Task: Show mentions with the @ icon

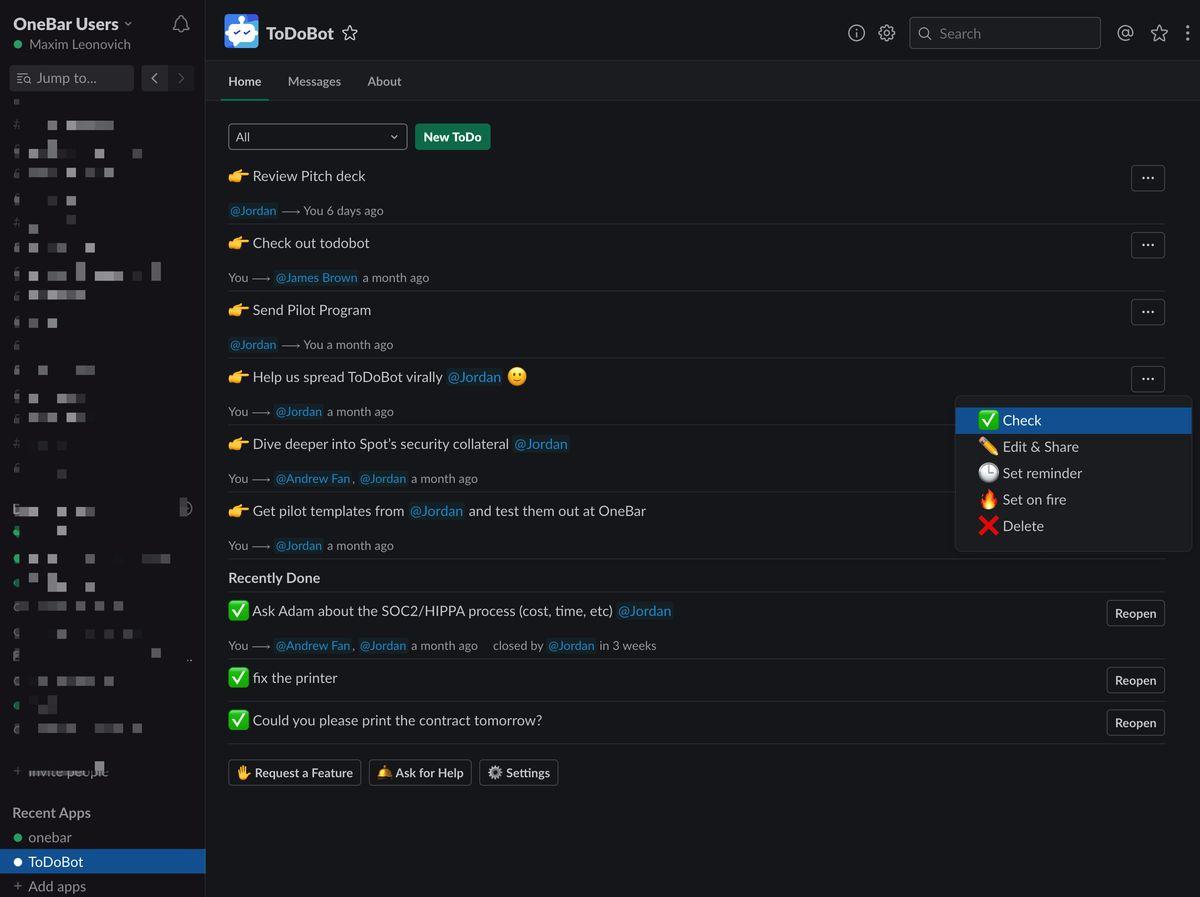Action: click(1125, 33)
